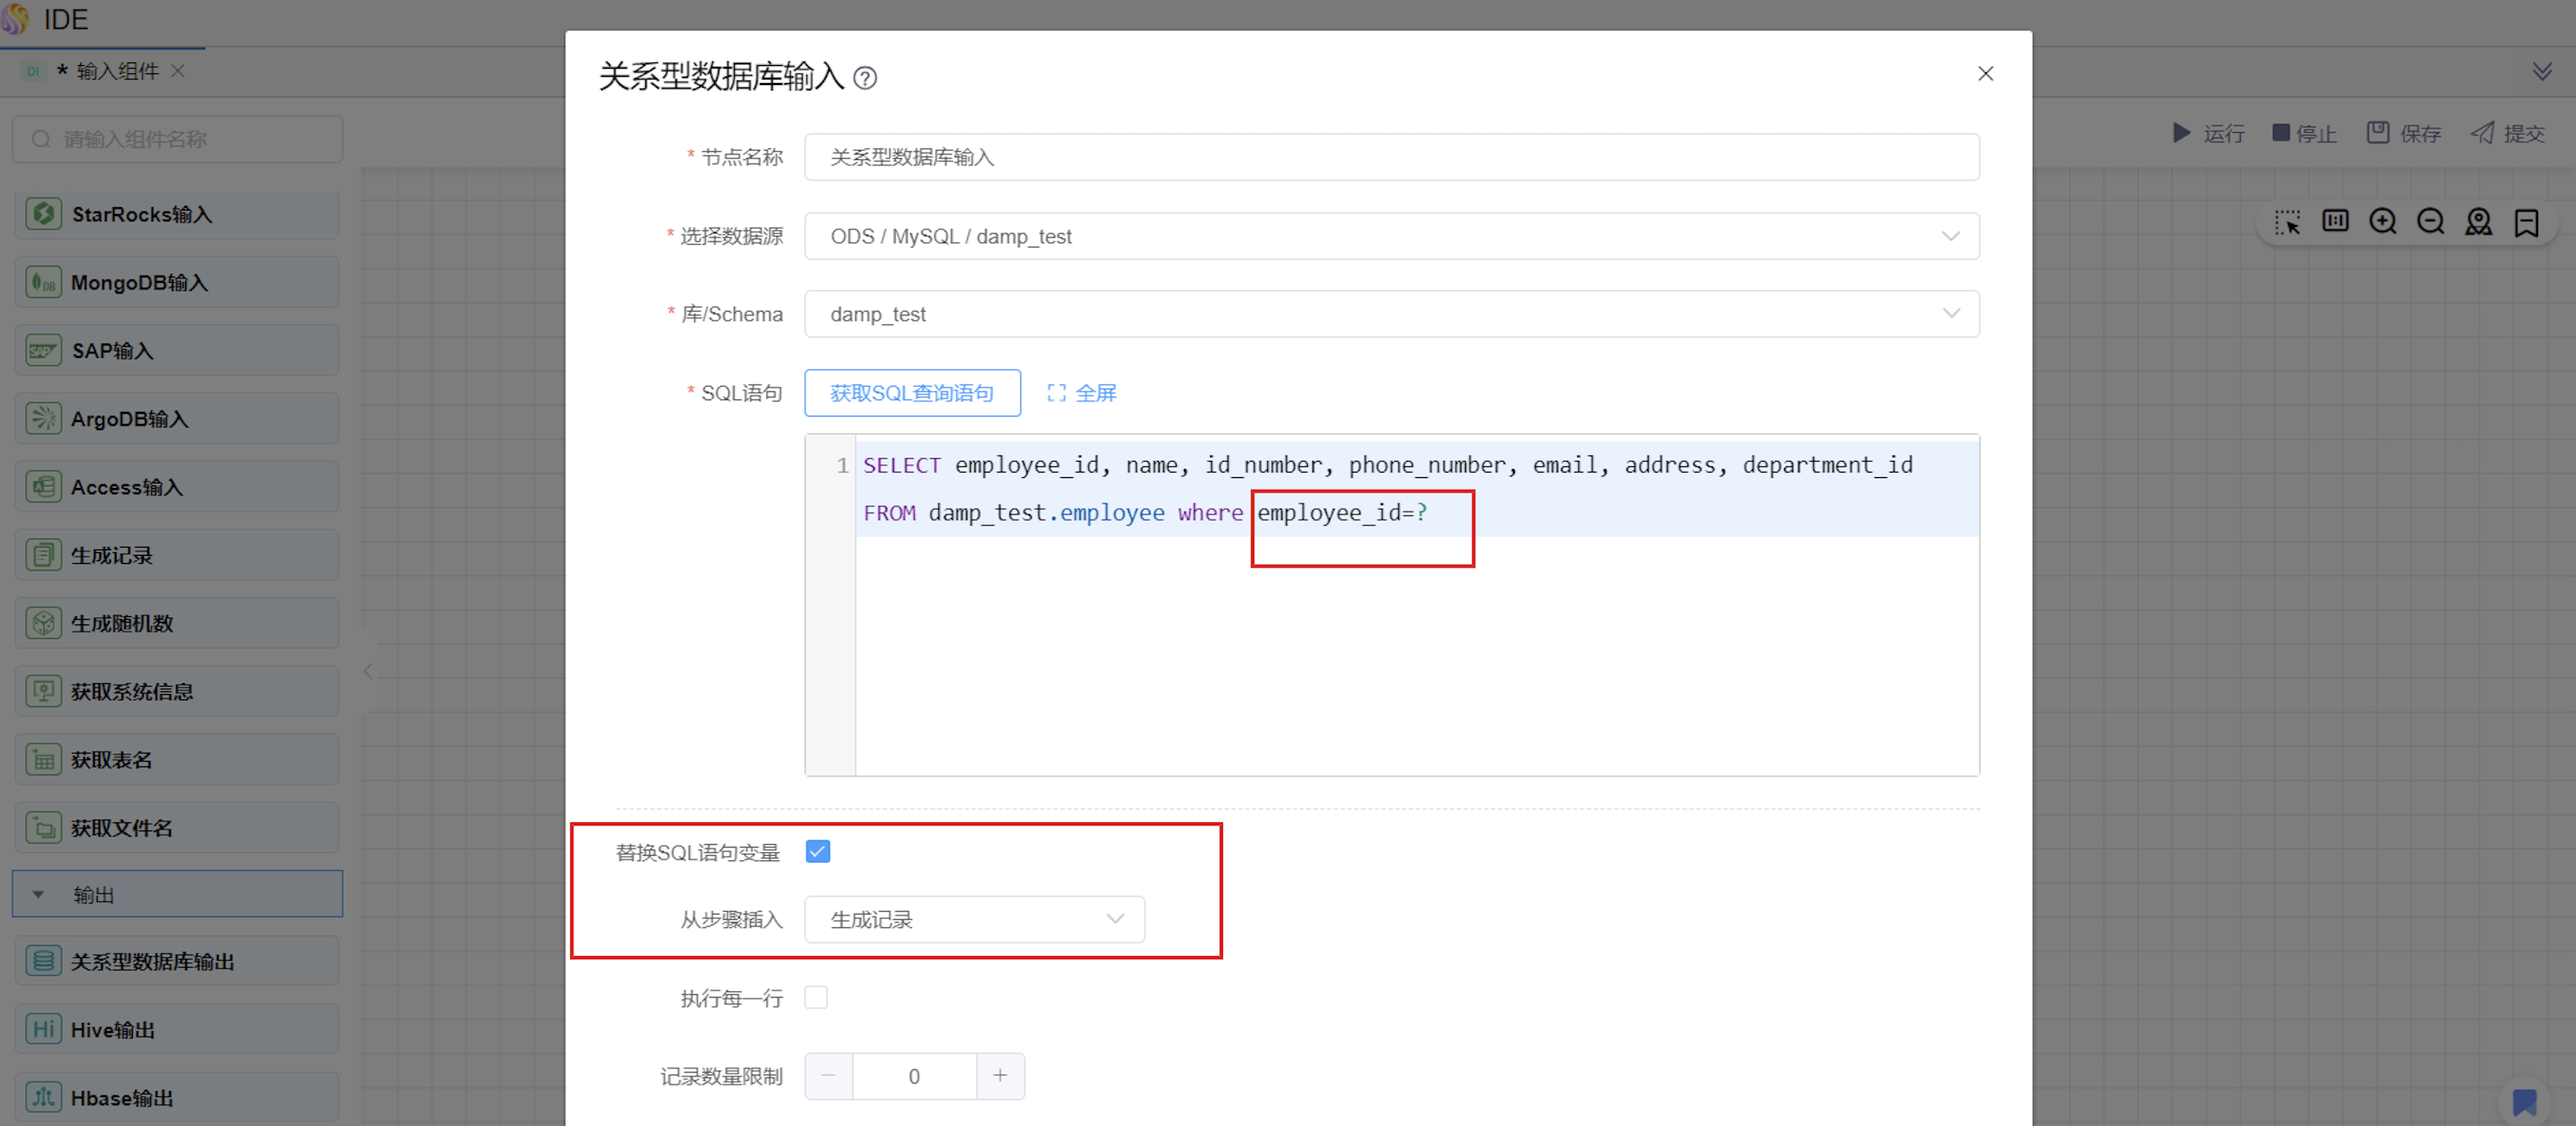Click the 获取SQL查询语句 button

click(x=911, y=393)
